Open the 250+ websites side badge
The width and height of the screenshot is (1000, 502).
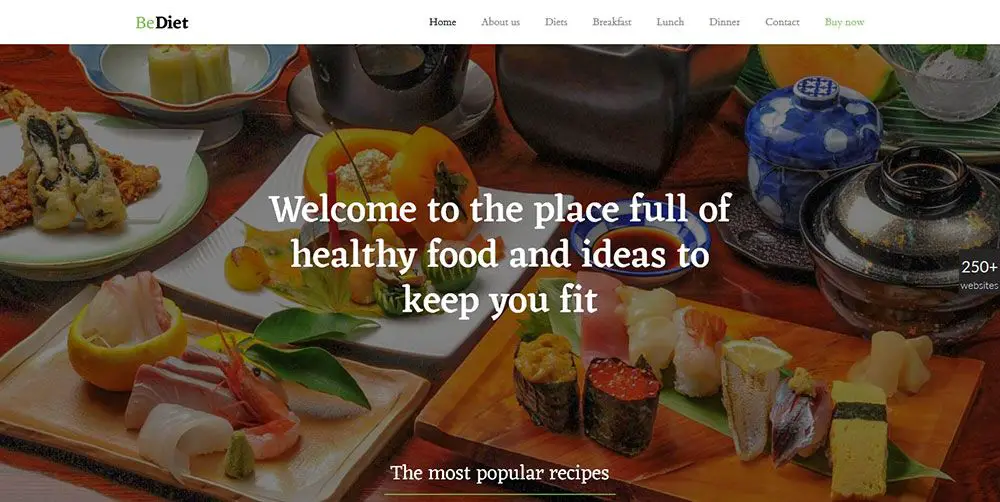(x=979, y=274)
